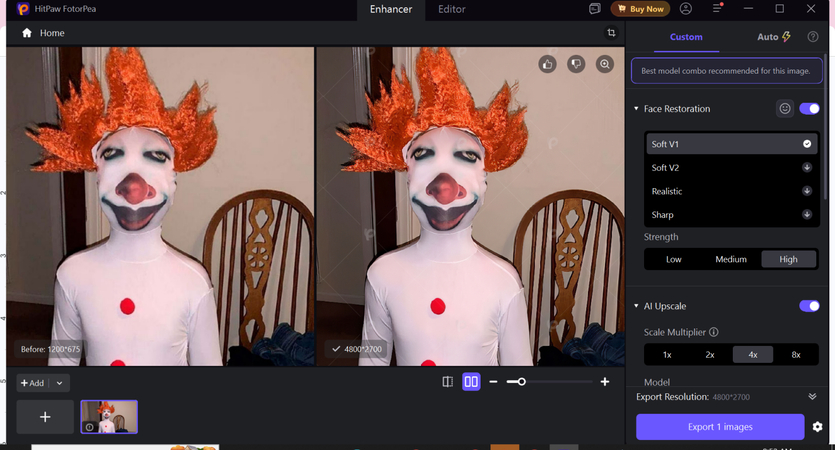835x450 pixels.
Task: Click the Export Resolution 4800*2700 value
Action: tap(731, 397)
